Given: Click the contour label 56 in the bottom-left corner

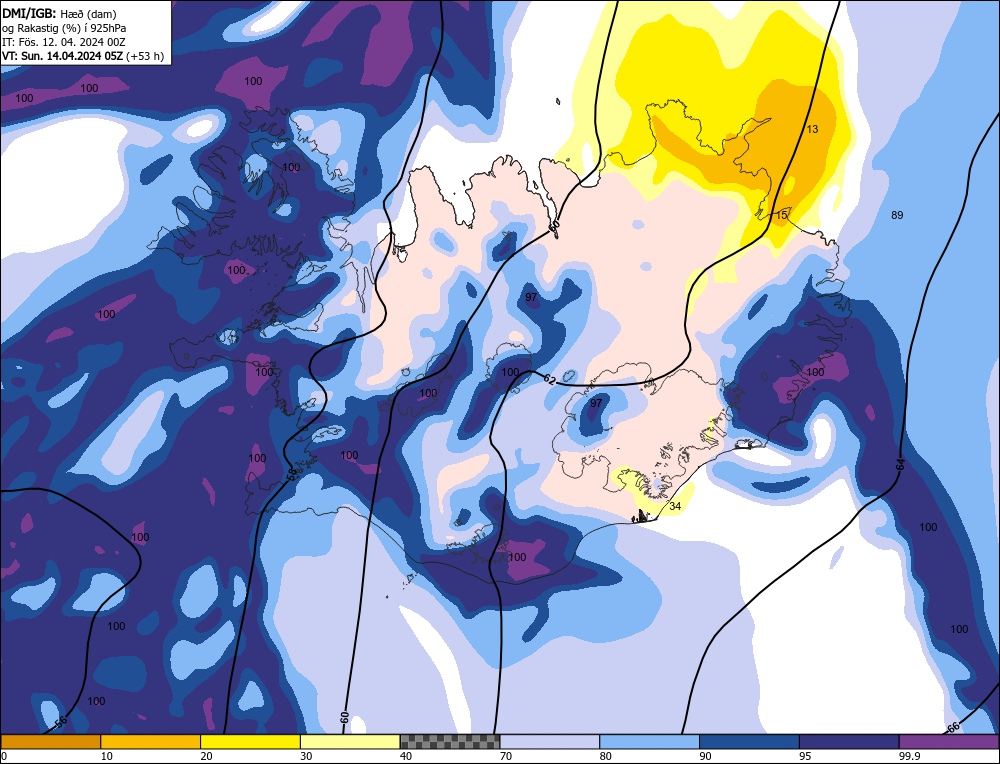Looking at the screenshot, I should tap(61, 723).
